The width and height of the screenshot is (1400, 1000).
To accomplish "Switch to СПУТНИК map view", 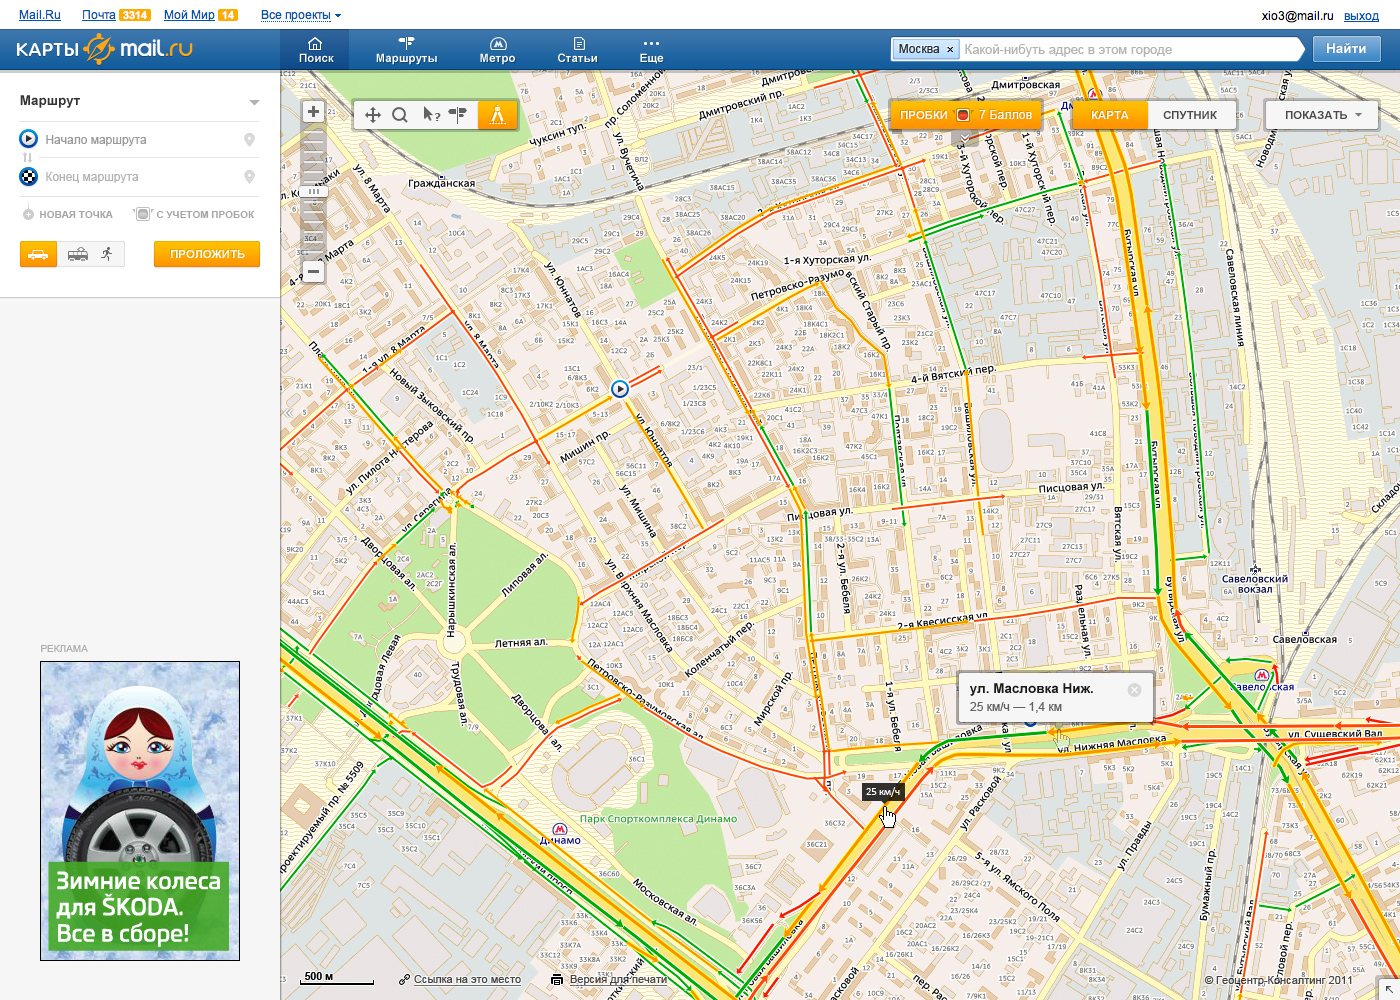I will click(x=1189, y=115).
